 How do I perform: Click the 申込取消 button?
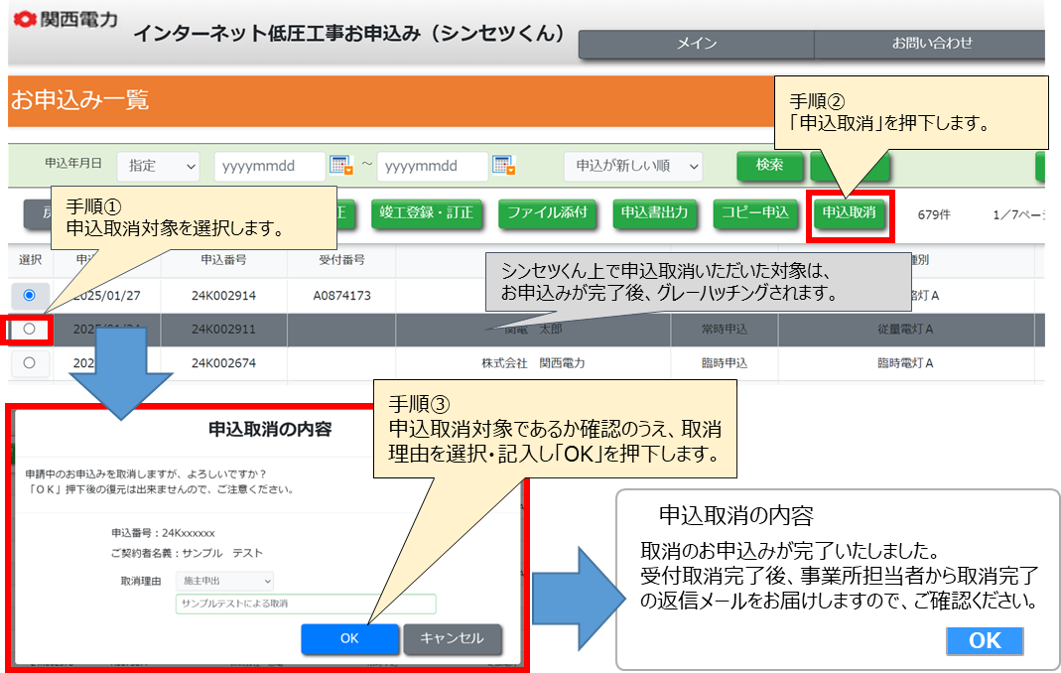849,213
